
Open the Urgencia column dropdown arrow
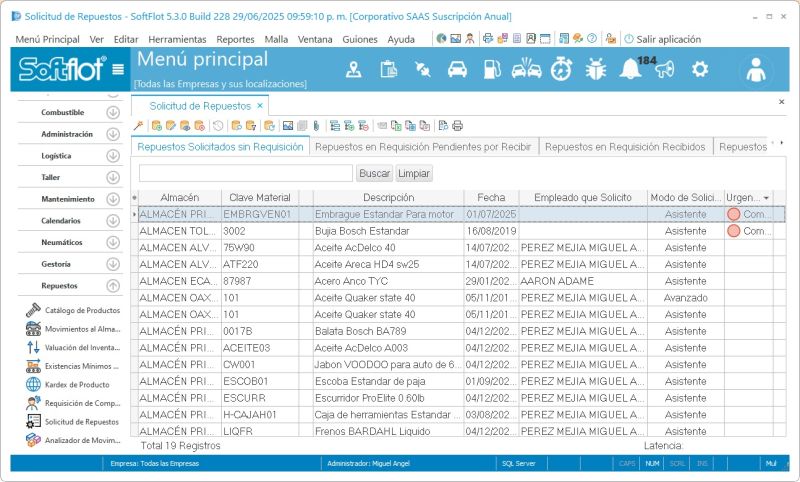[766, 198]
